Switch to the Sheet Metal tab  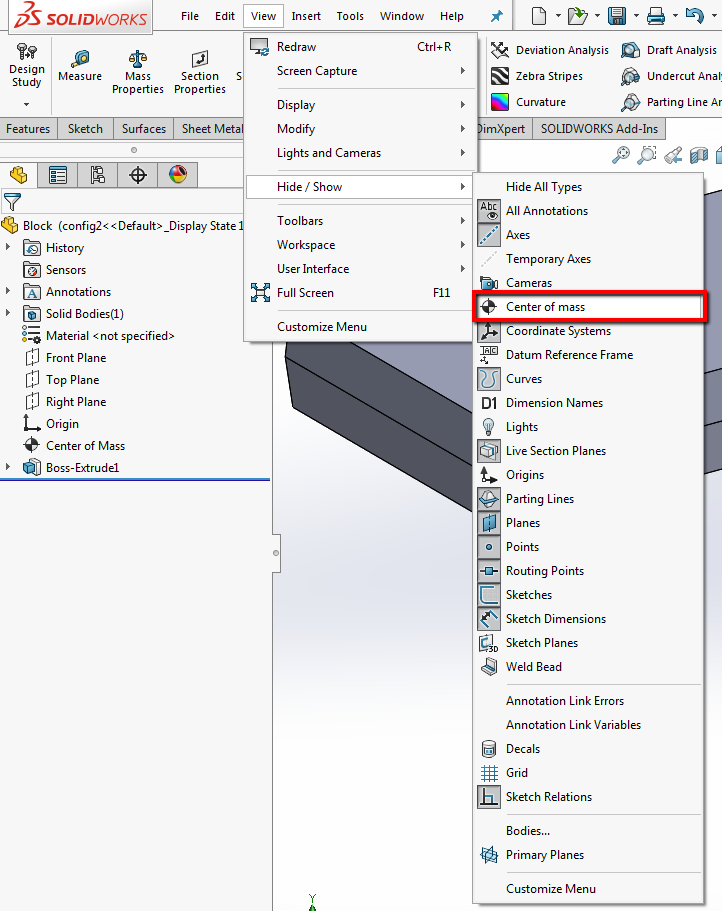(x=212, y=129)
